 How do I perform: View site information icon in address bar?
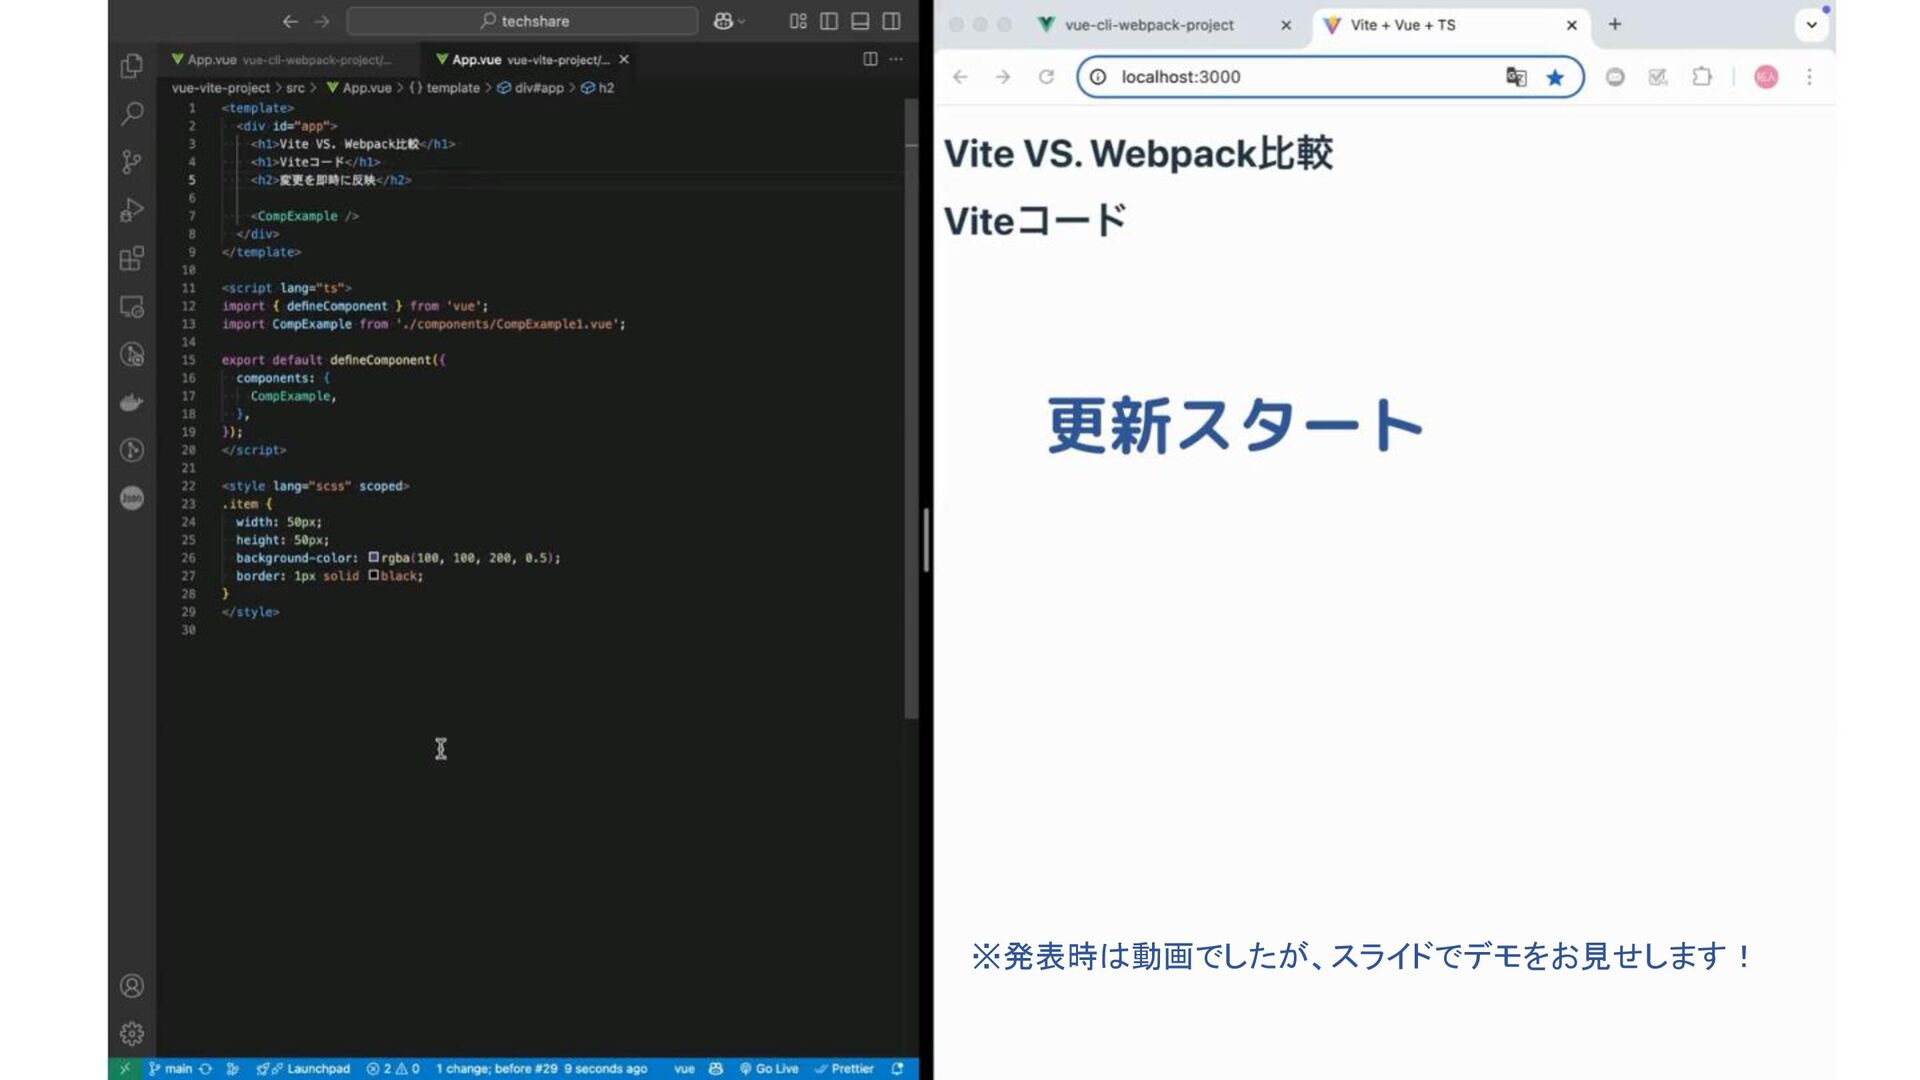tap(1098, 77)
